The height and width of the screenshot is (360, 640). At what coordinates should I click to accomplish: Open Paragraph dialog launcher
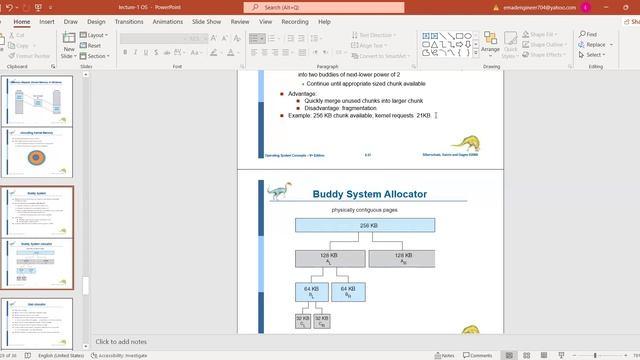tap(413, 66)
